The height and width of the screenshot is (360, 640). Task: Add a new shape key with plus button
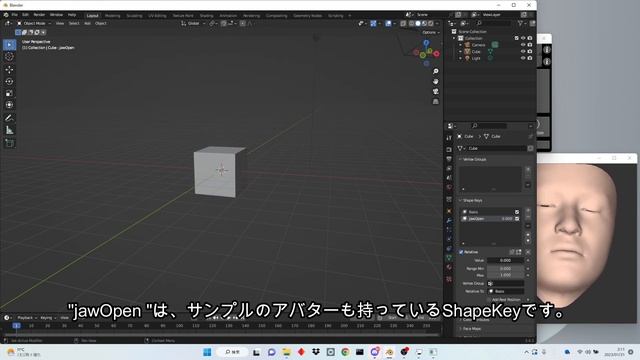point(528,211)
